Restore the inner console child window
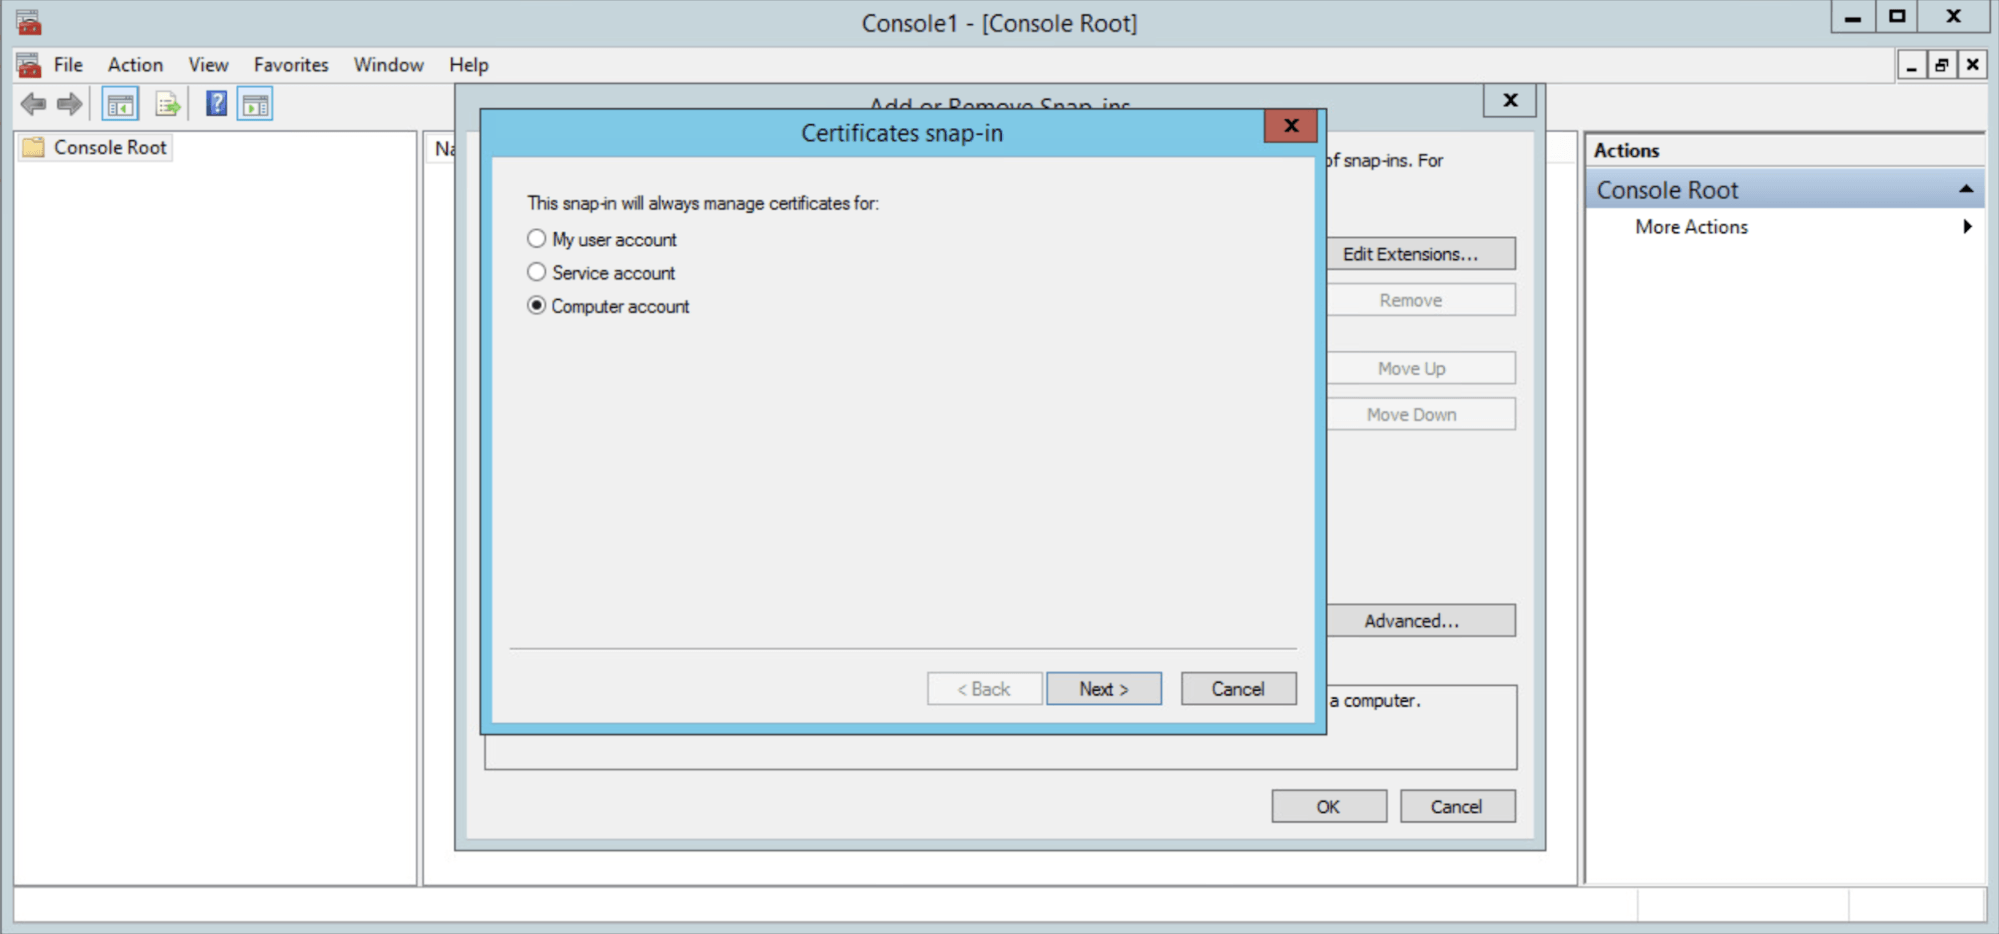This screenshot has height=934, width=1999. coord(1941,65)
